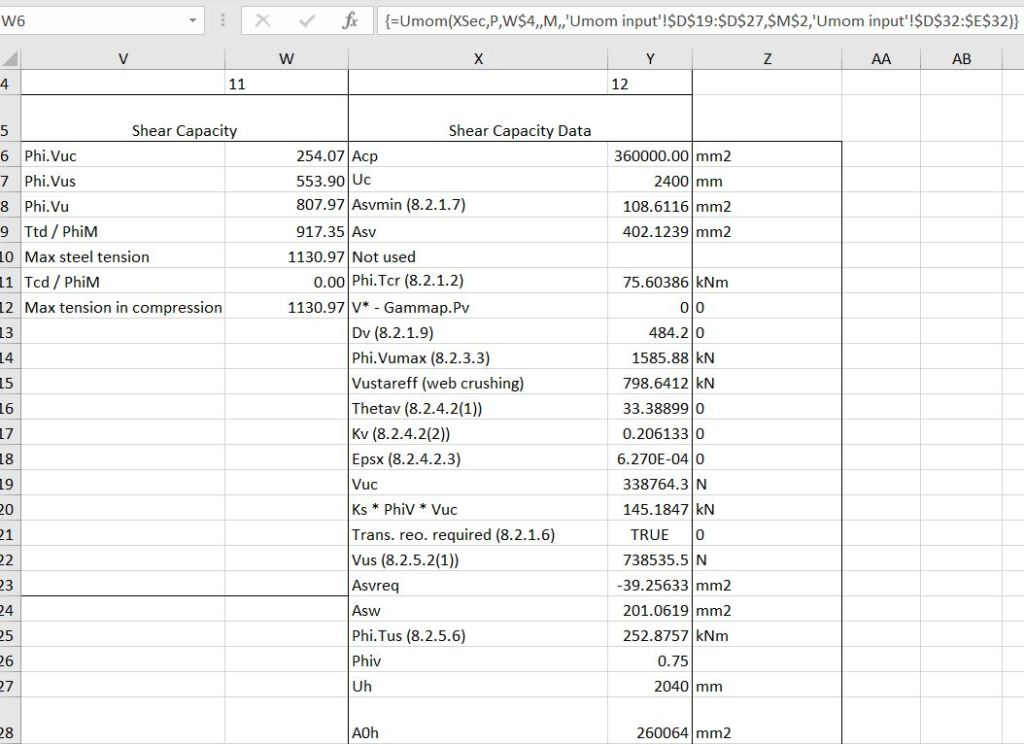Select column AB header
Image resolution: width=1024 pixels, height=744 pixels.
coord(961,59)
